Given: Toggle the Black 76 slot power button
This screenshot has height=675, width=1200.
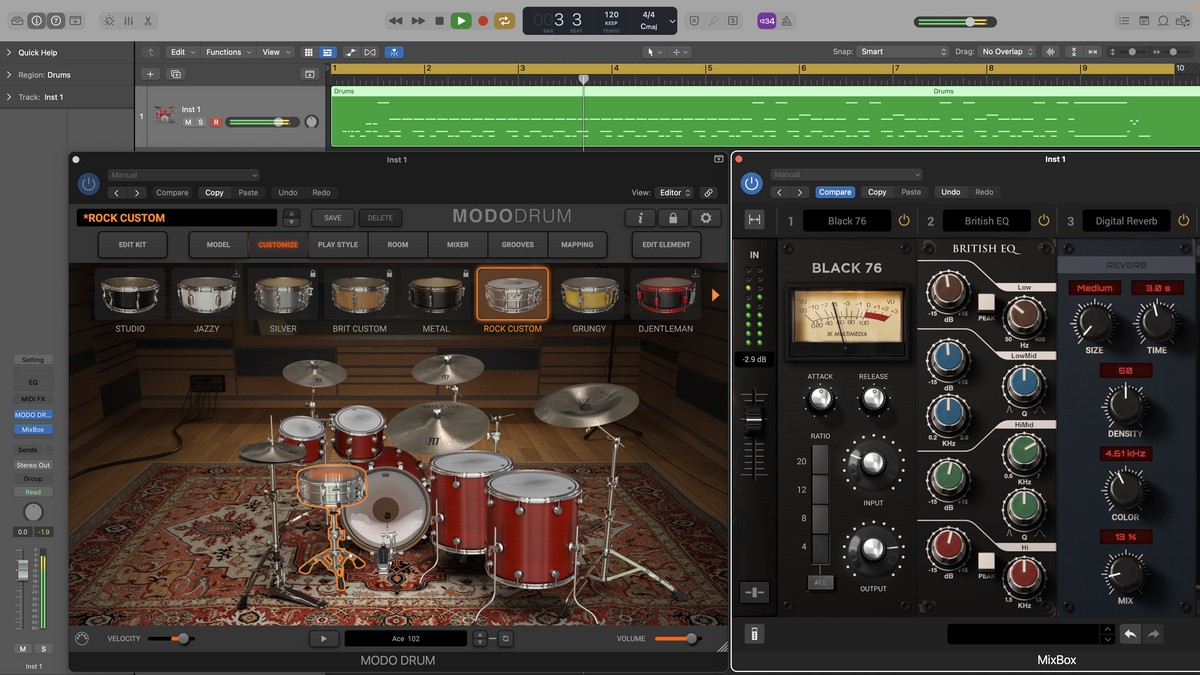Looking at the screenshot, I should point(904,221).
